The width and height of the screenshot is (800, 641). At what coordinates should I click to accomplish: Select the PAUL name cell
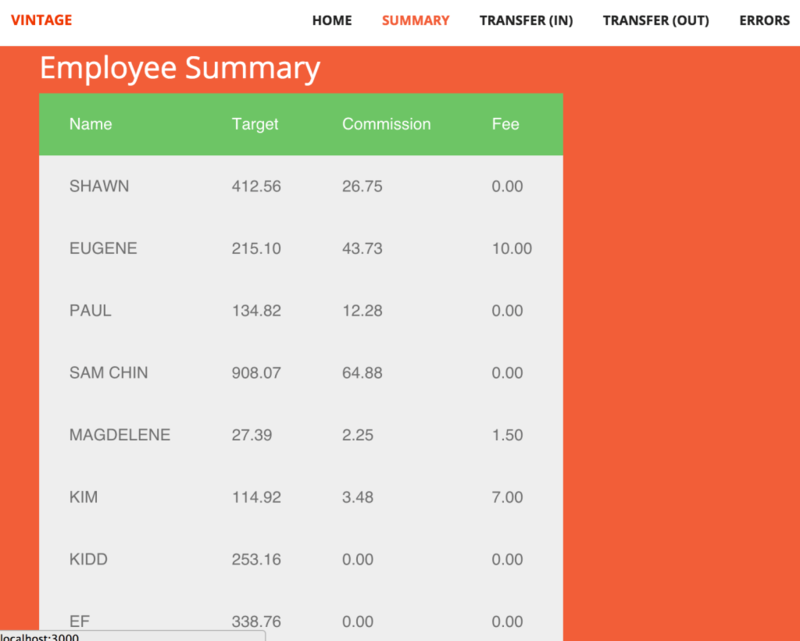click(x=90, y=311)
